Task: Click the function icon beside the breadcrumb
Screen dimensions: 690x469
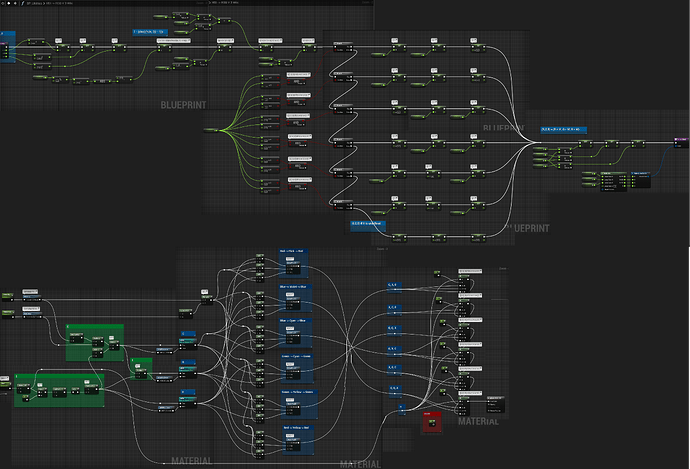Action: click(22, 3)
